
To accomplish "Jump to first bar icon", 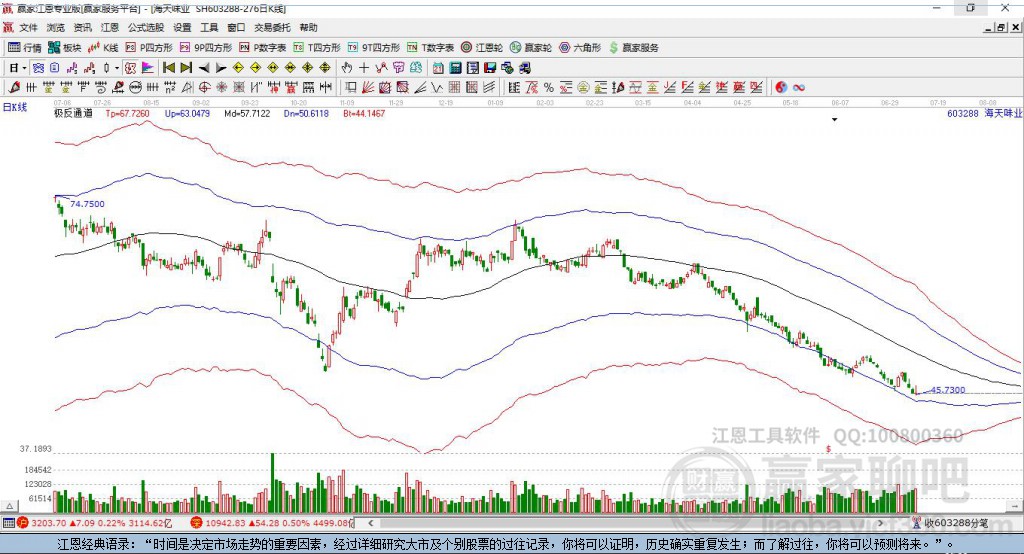I will coord(168,68).
